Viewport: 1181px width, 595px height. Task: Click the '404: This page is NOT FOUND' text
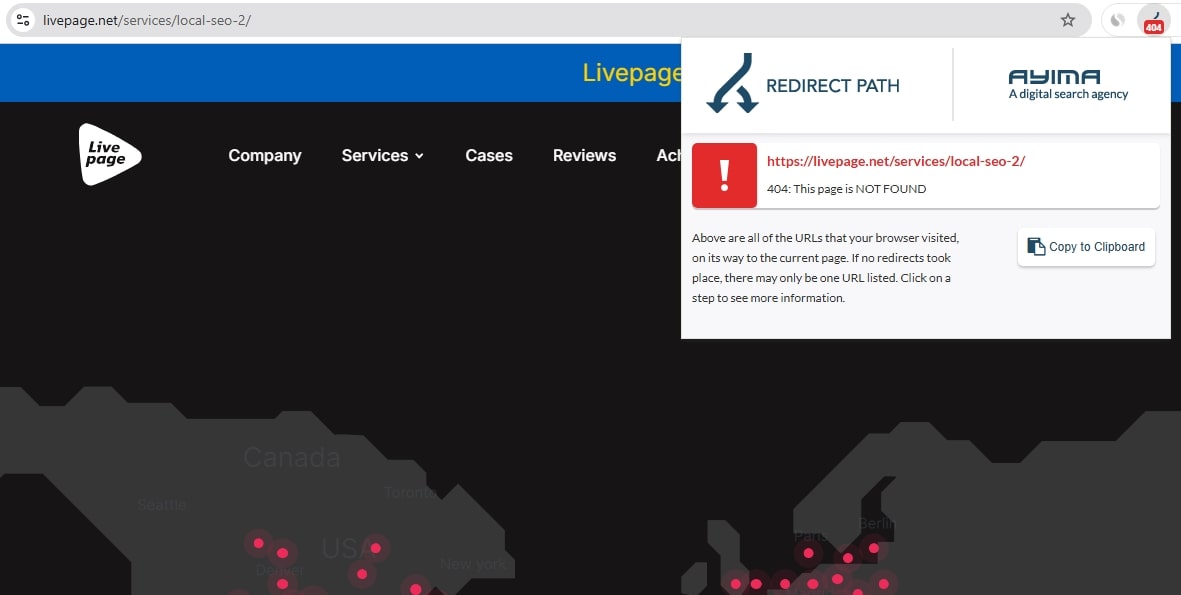846,189
